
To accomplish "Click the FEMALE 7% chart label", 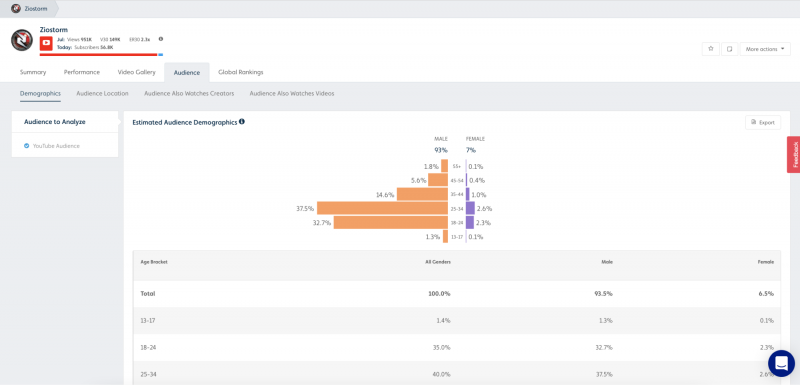I will click(475, 145).
